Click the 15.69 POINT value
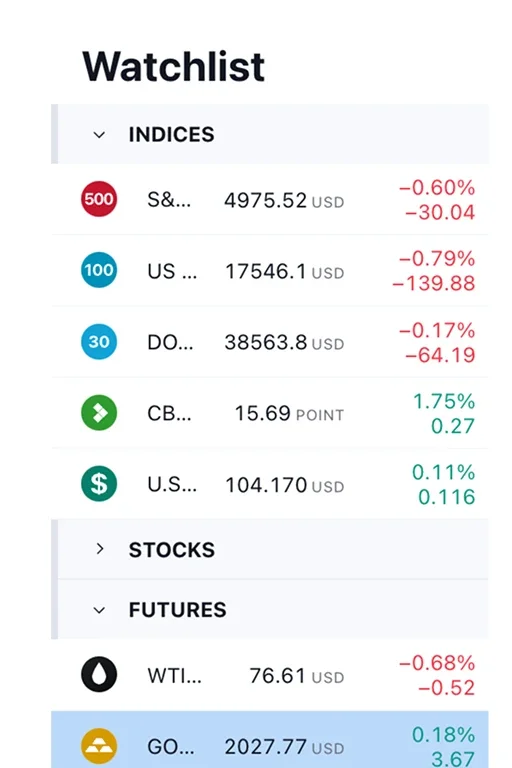This screenshot has width=512, height=768. [289, 414]
